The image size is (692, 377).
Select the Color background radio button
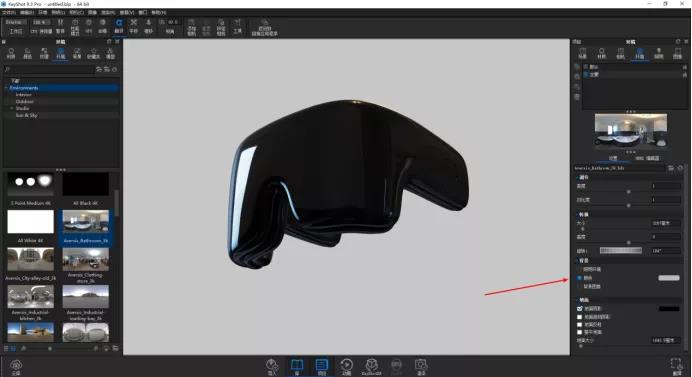579,278
